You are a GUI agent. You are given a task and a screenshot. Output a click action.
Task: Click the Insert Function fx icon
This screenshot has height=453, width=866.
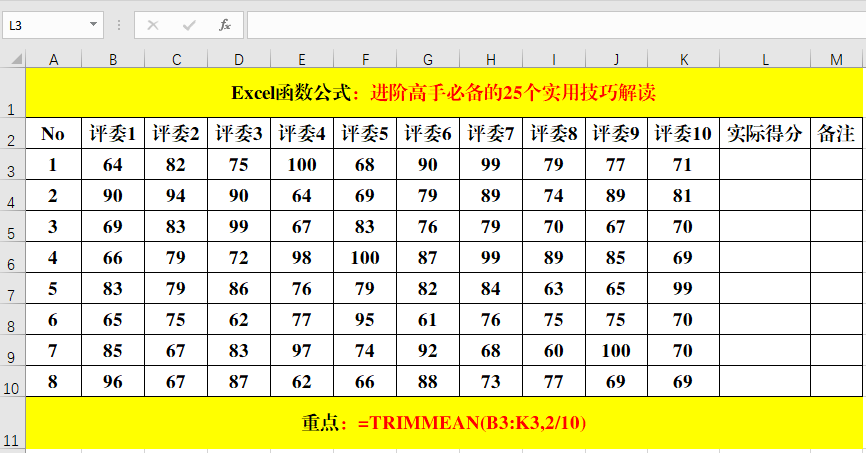coord(224,25)
